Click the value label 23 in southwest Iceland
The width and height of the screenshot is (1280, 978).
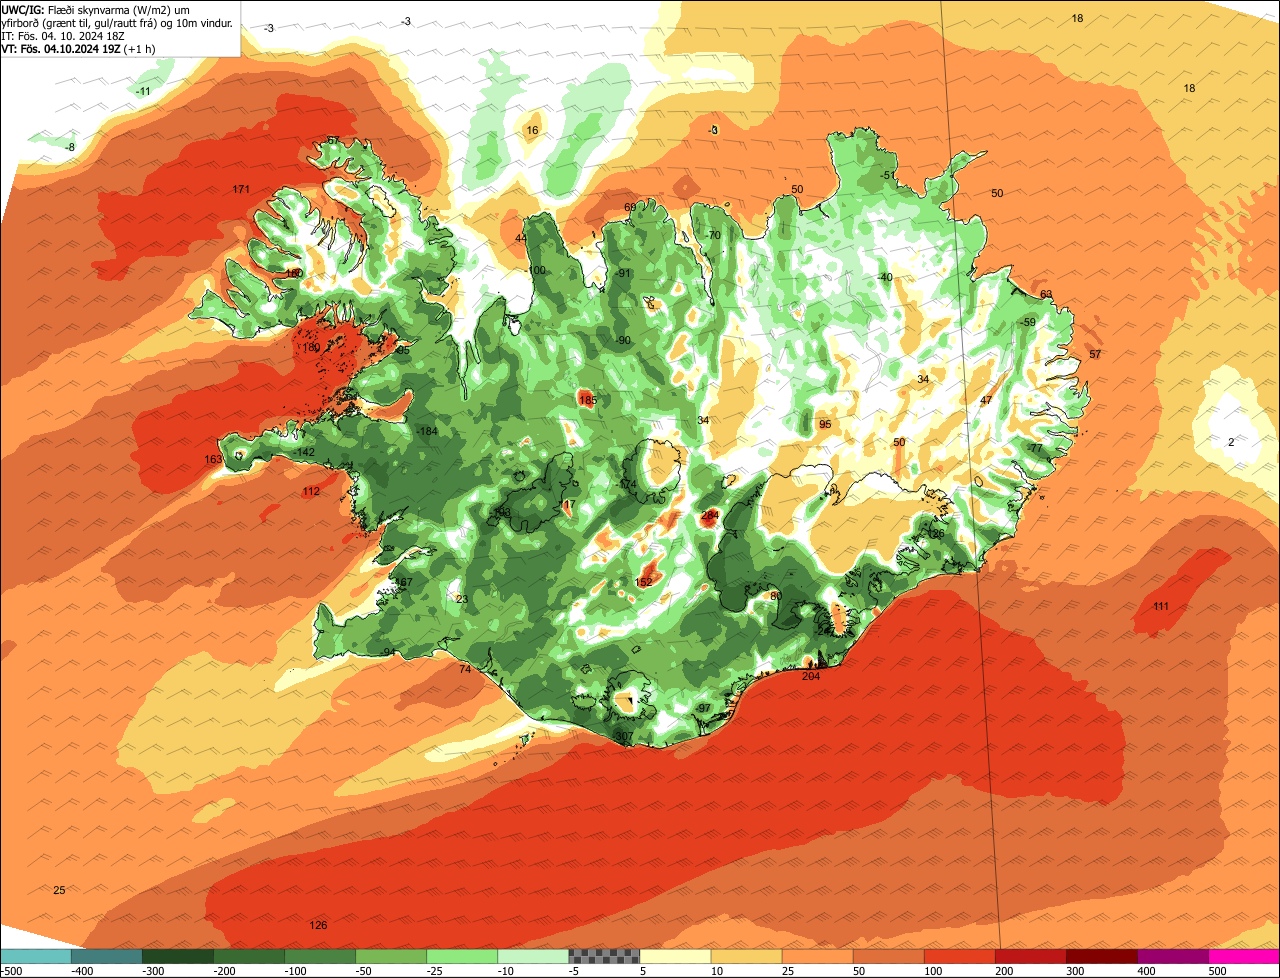tap(462, 599)
